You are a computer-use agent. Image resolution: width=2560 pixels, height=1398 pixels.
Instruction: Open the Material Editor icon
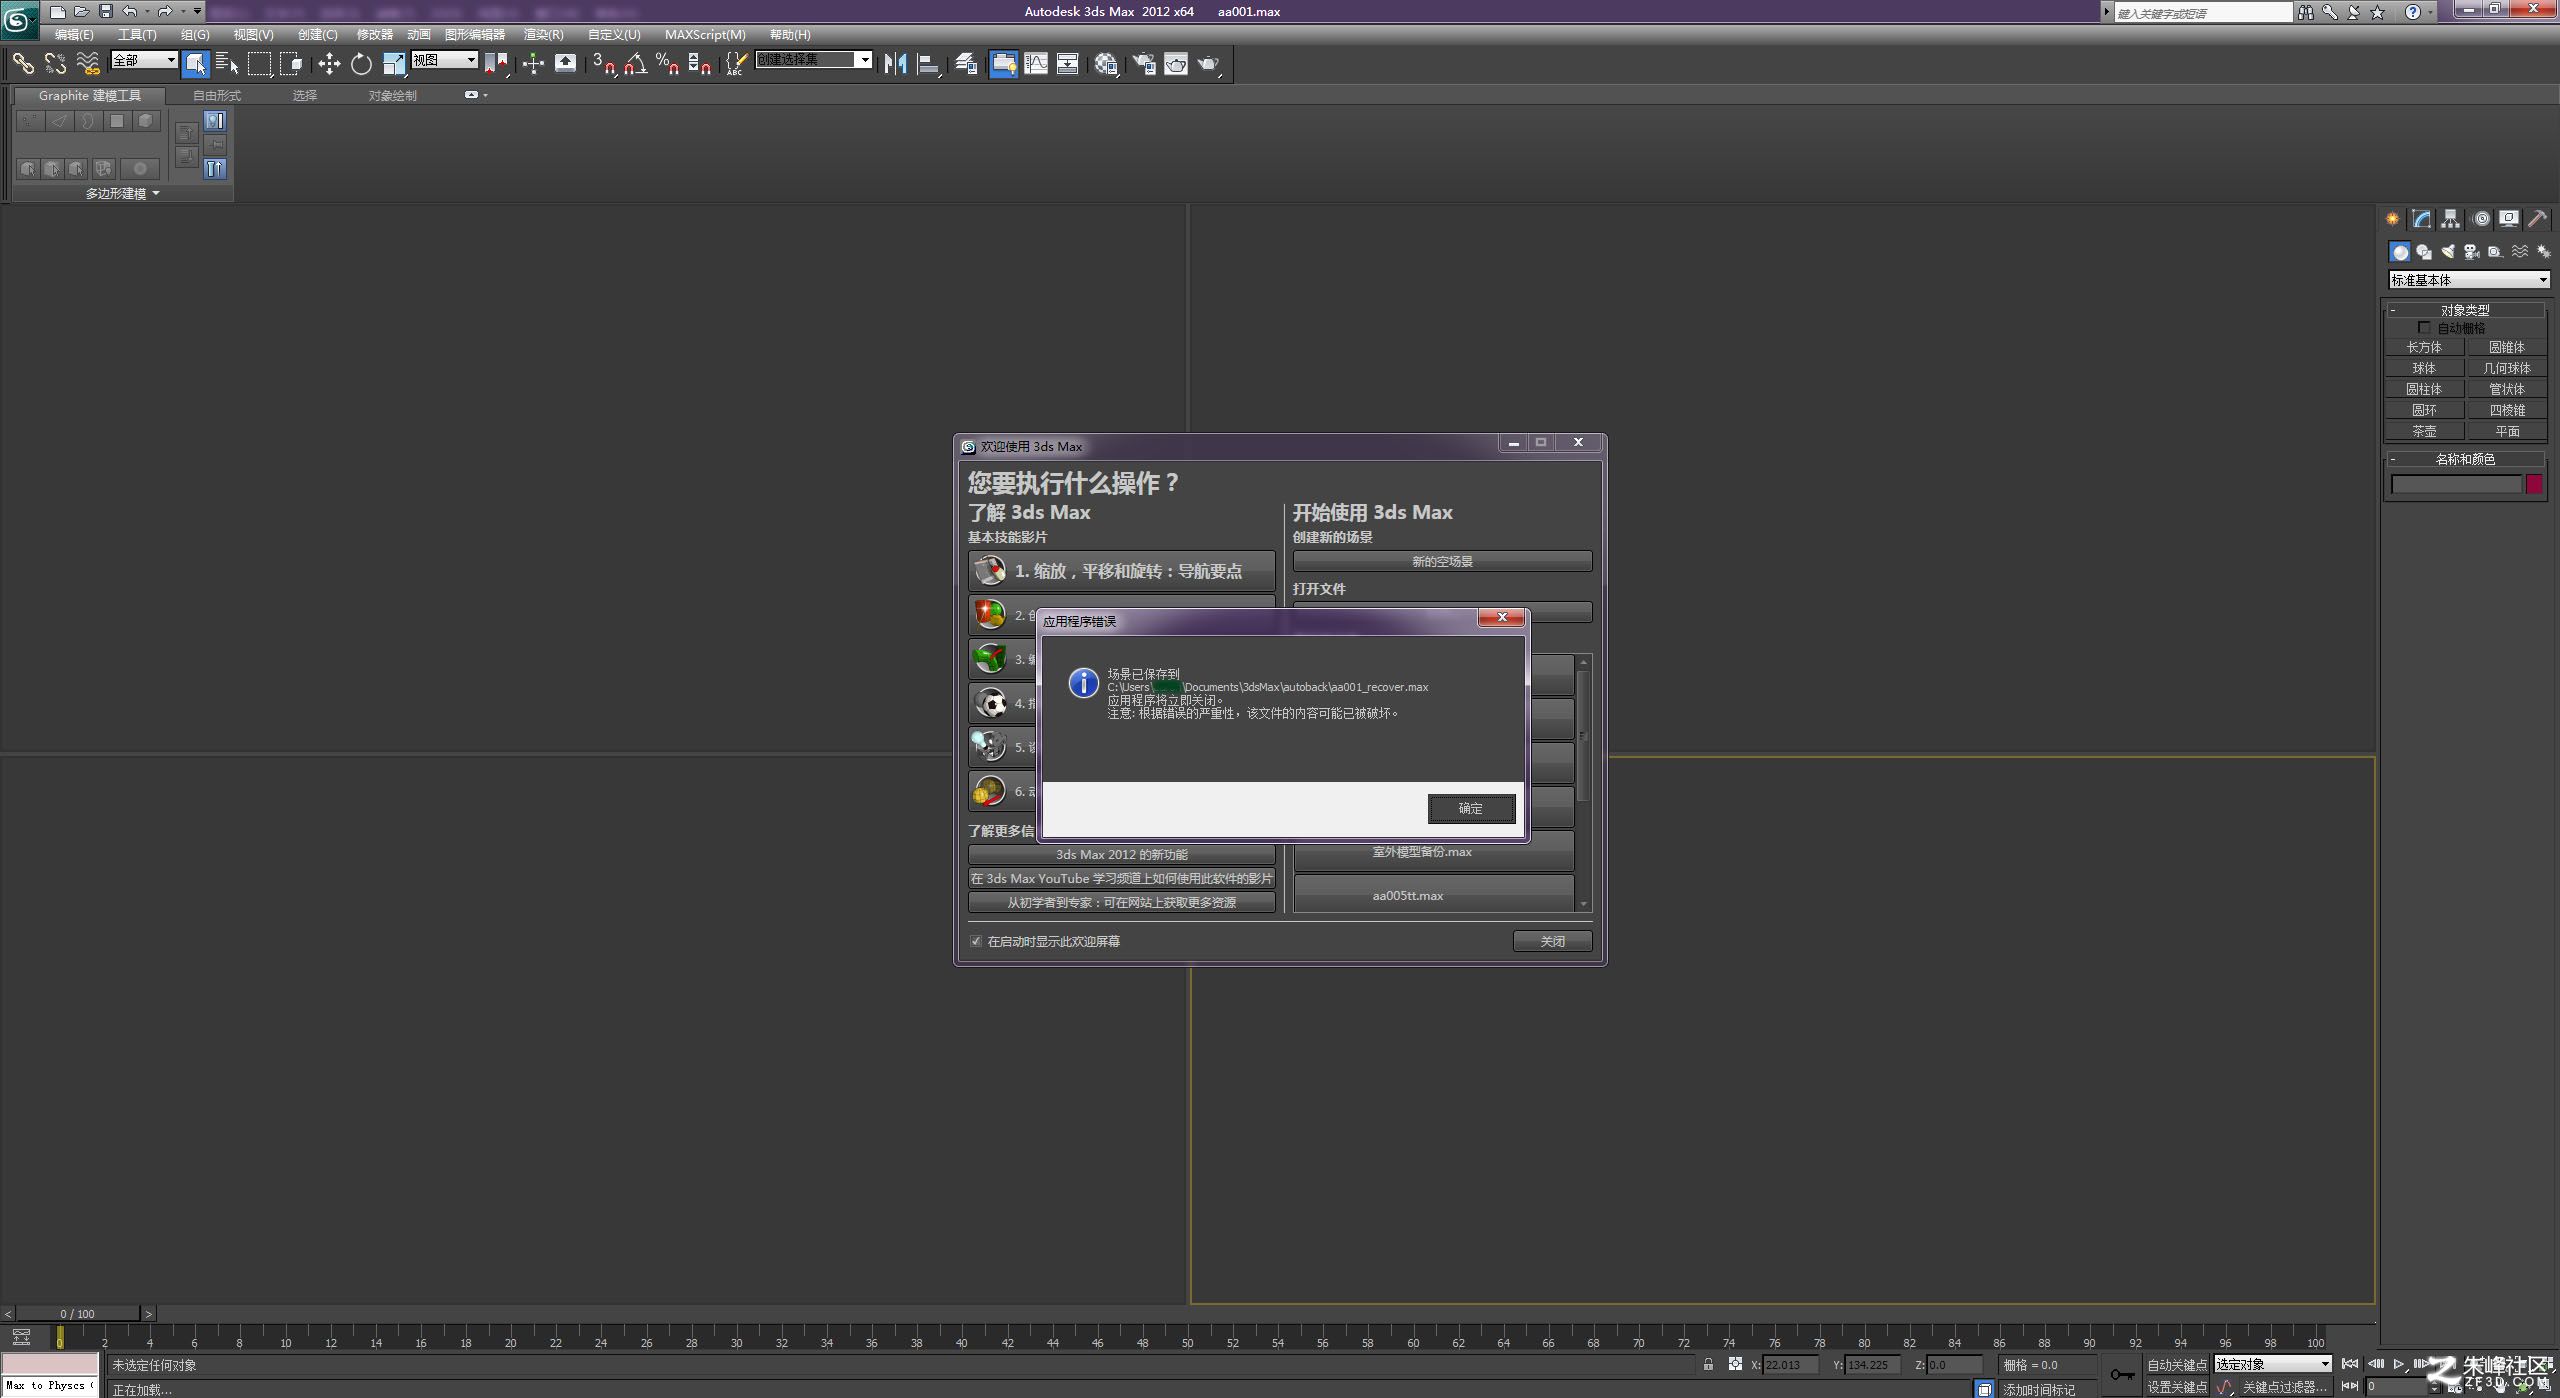click(1105, 64)
